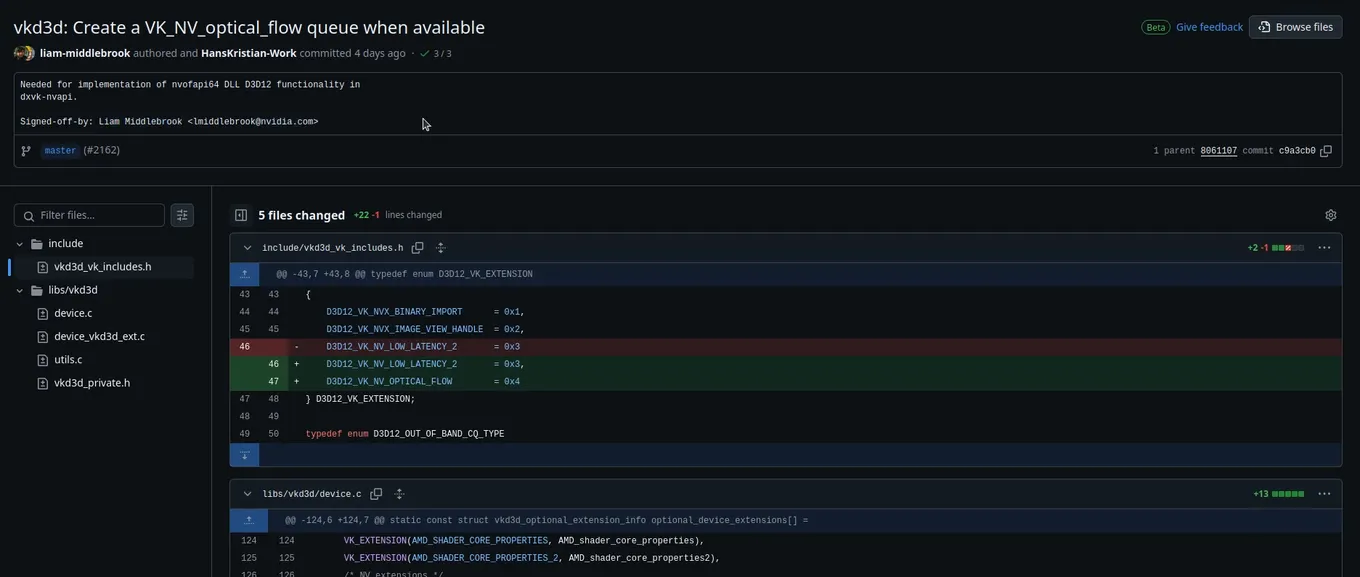This screenshot has width=1360, height=577.
Task: Toggle the file tree sidebar
Action: (241, 215)
